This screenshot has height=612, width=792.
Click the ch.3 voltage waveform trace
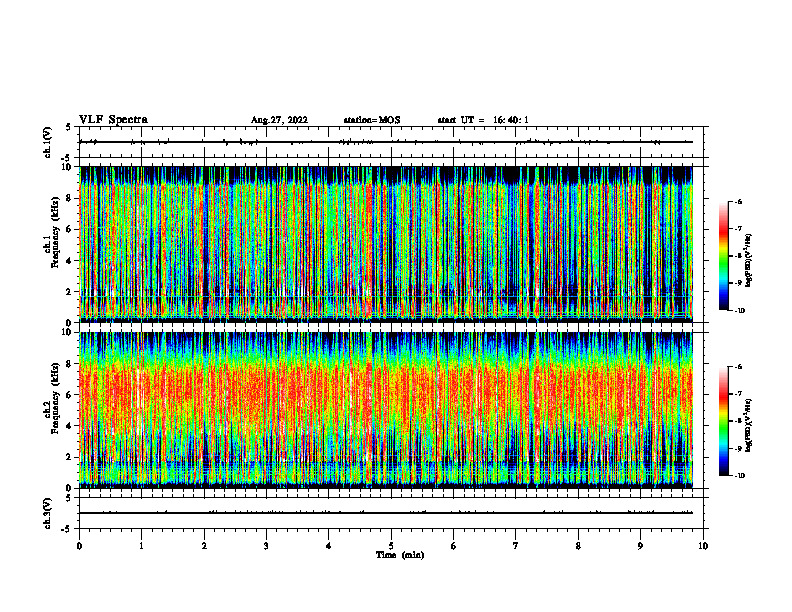386,513
